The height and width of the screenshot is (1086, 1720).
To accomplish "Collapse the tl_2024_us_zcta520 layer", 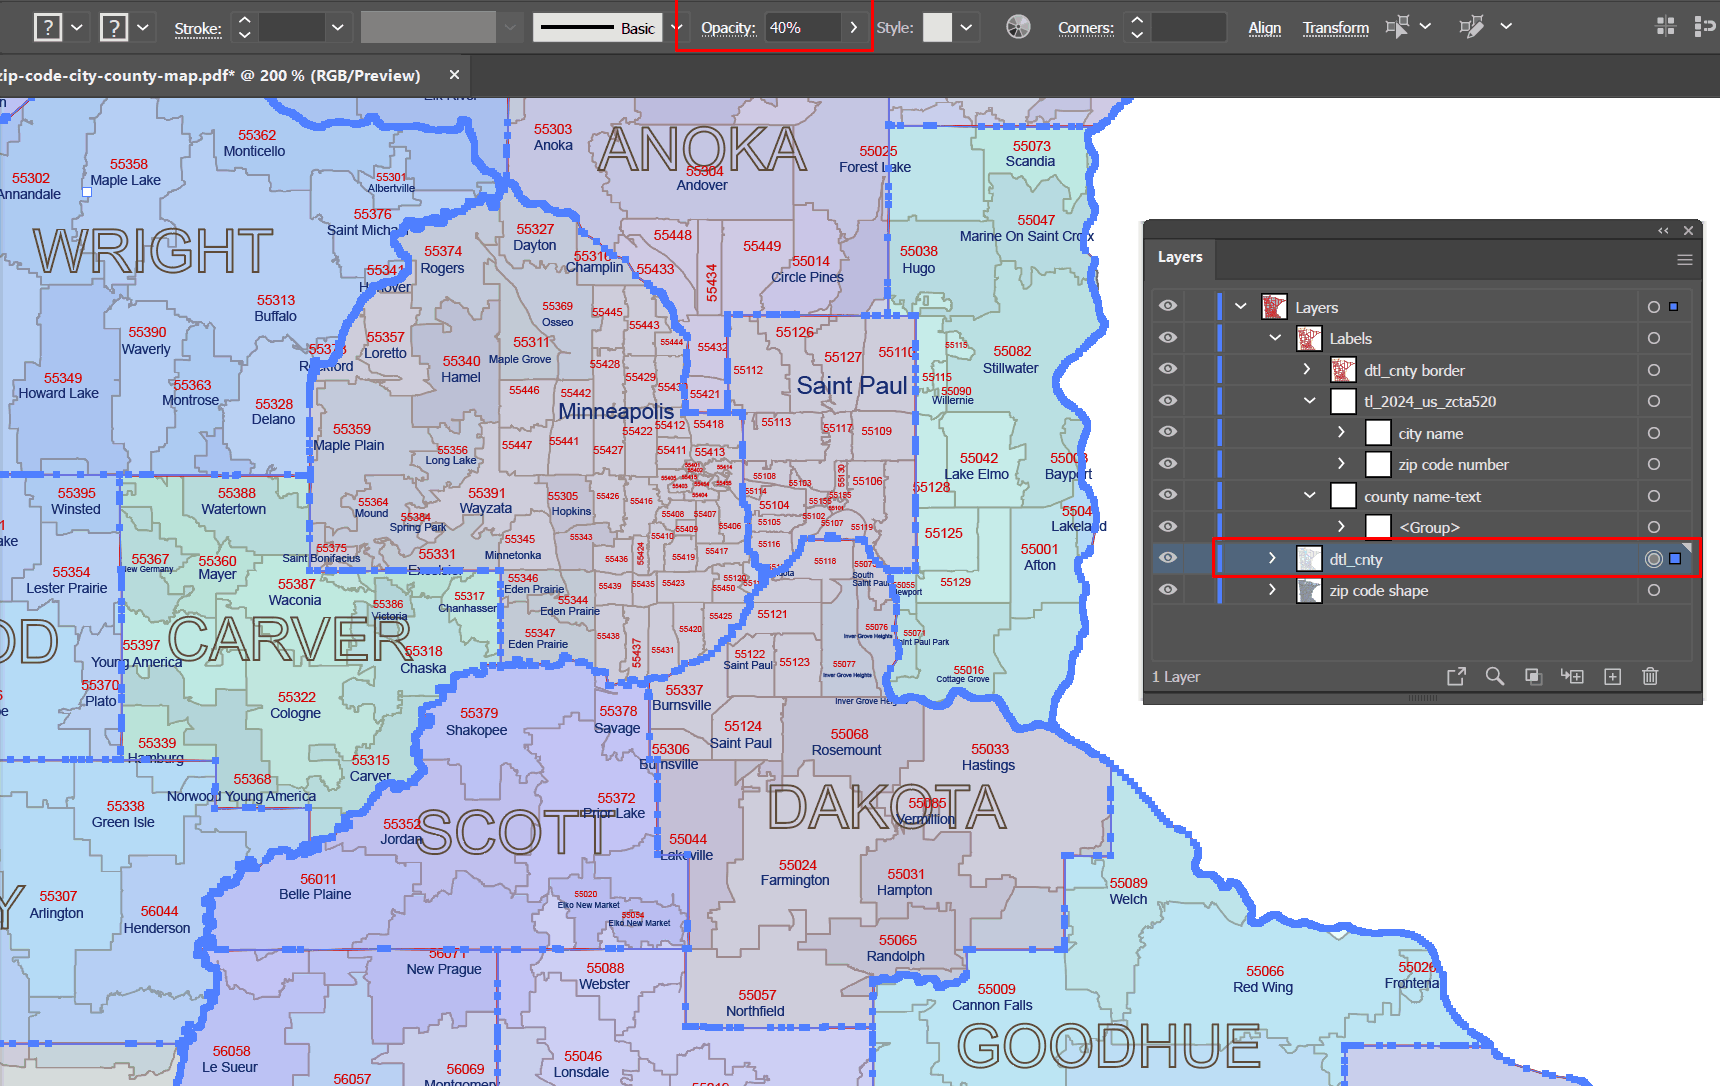I will tap(1310, 401).
